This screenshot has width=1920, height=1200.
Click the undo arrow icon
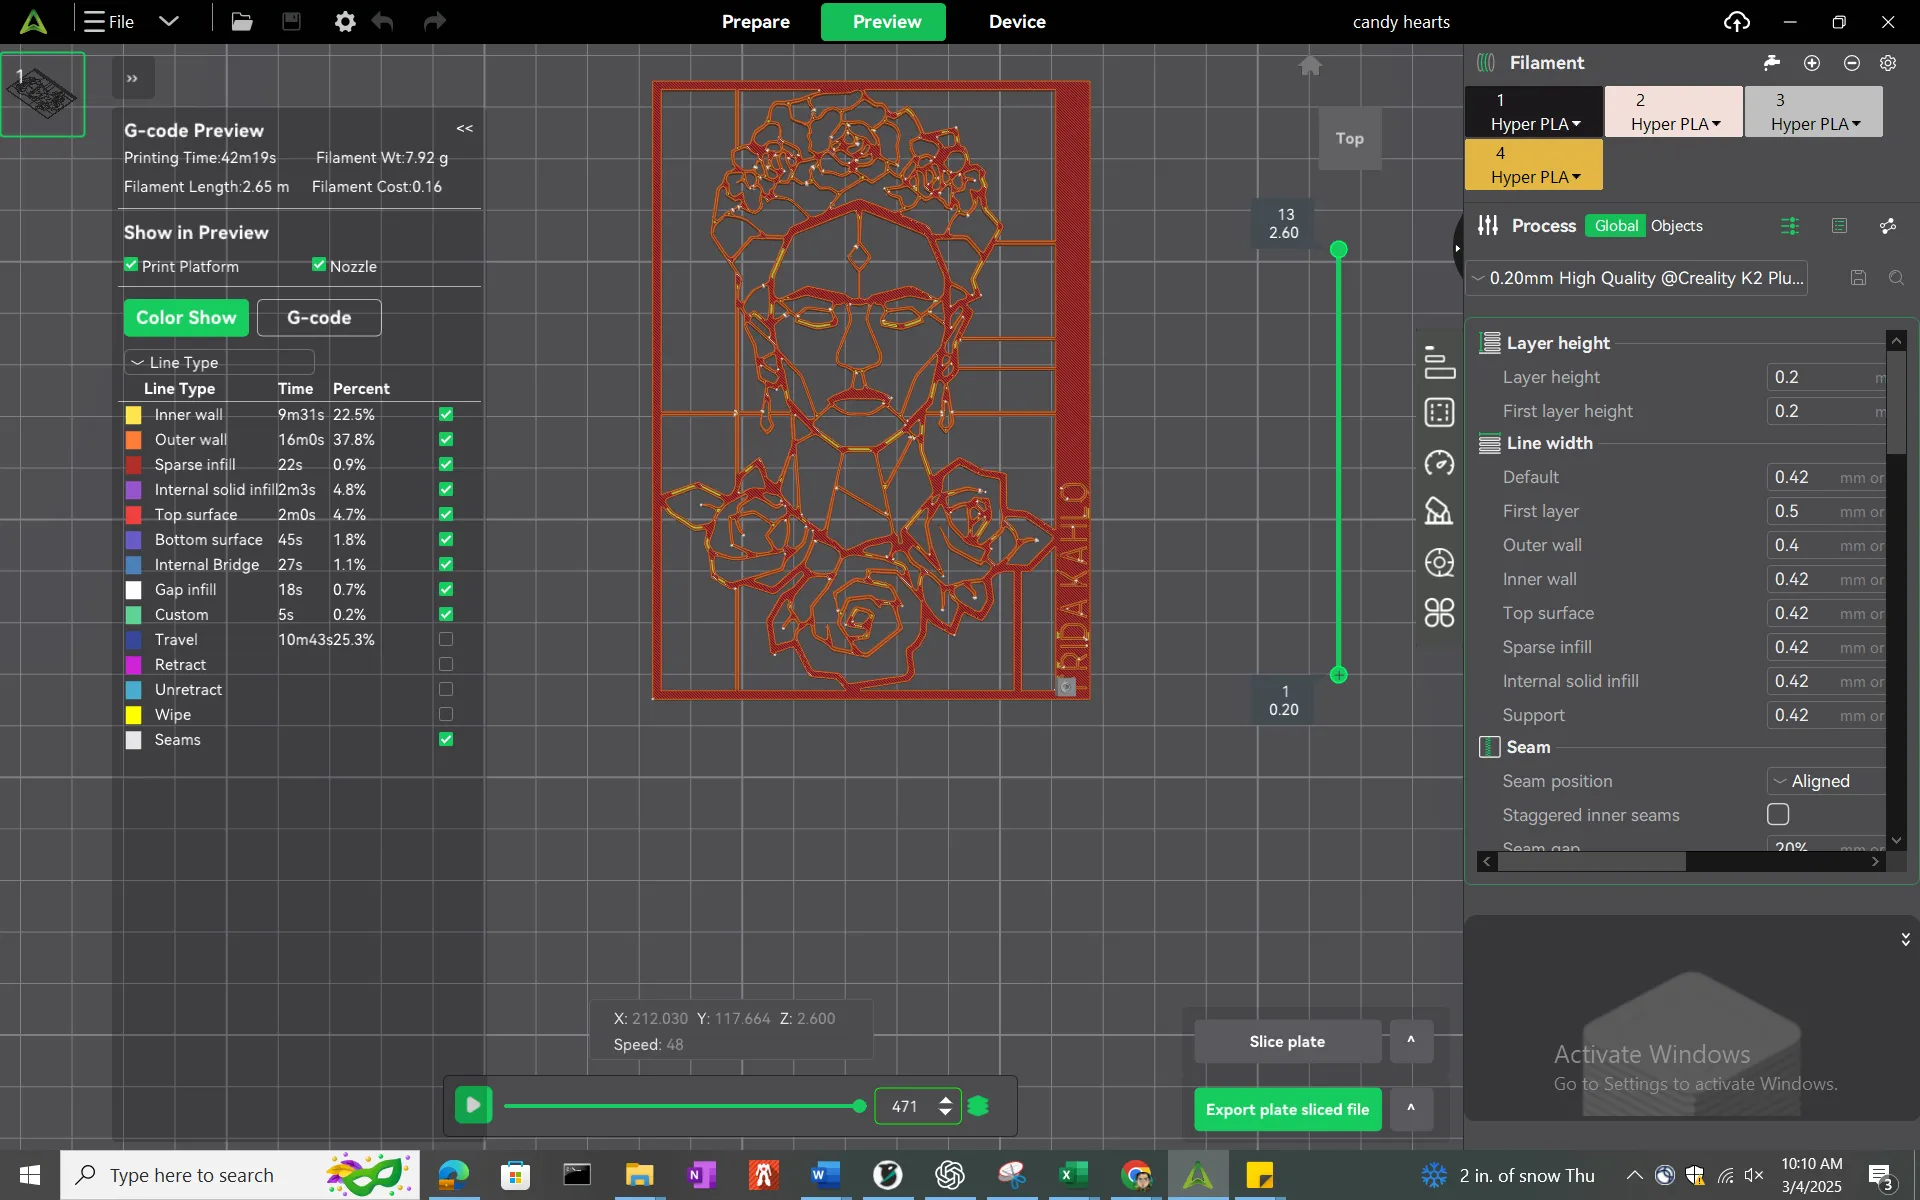[383, 21]
